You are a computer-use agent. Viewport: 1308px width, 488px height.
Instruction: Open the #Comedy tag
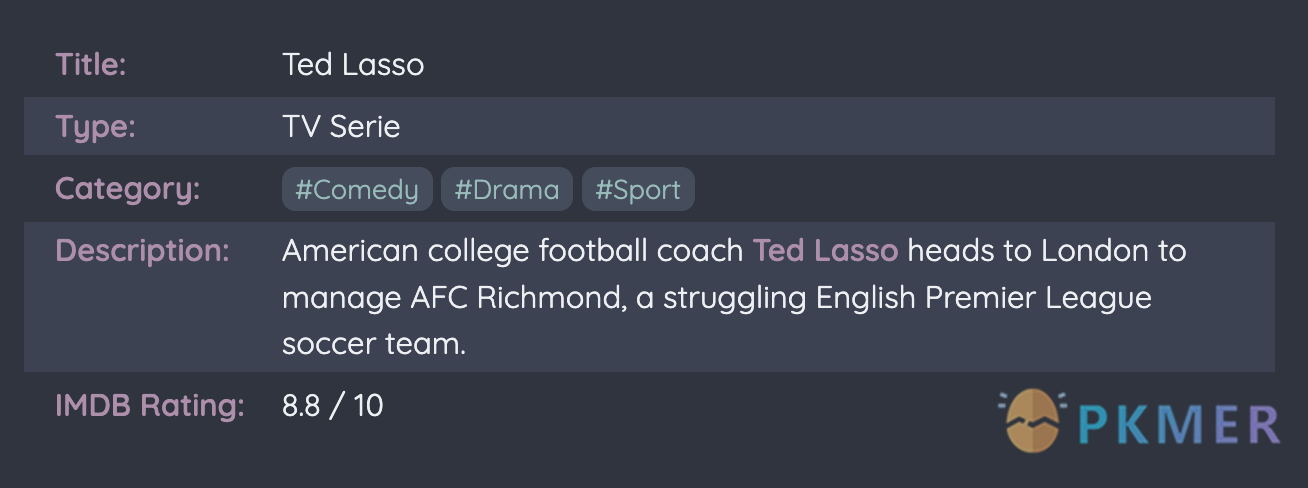357,189
